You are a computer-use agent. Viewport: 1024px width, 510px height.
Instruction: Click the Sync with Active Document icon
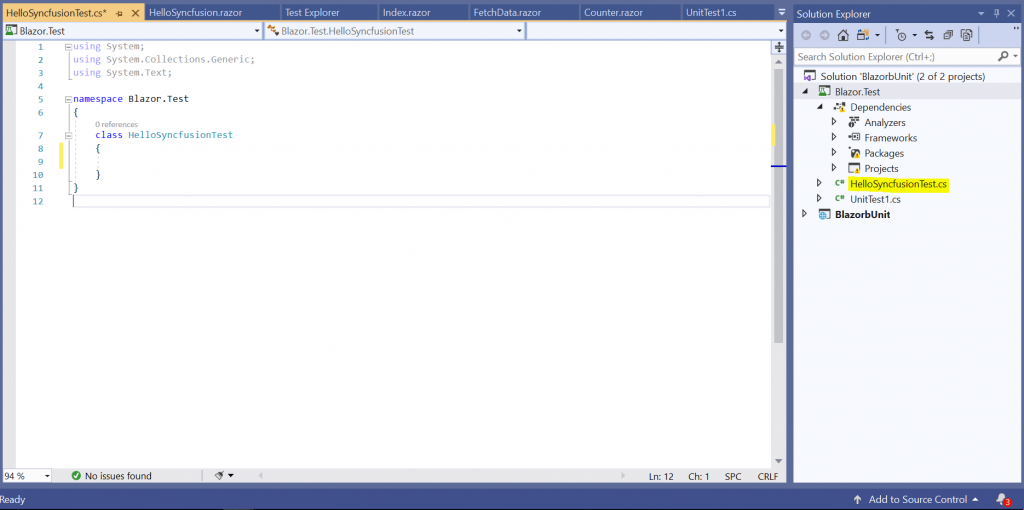(x=929, y=35)
